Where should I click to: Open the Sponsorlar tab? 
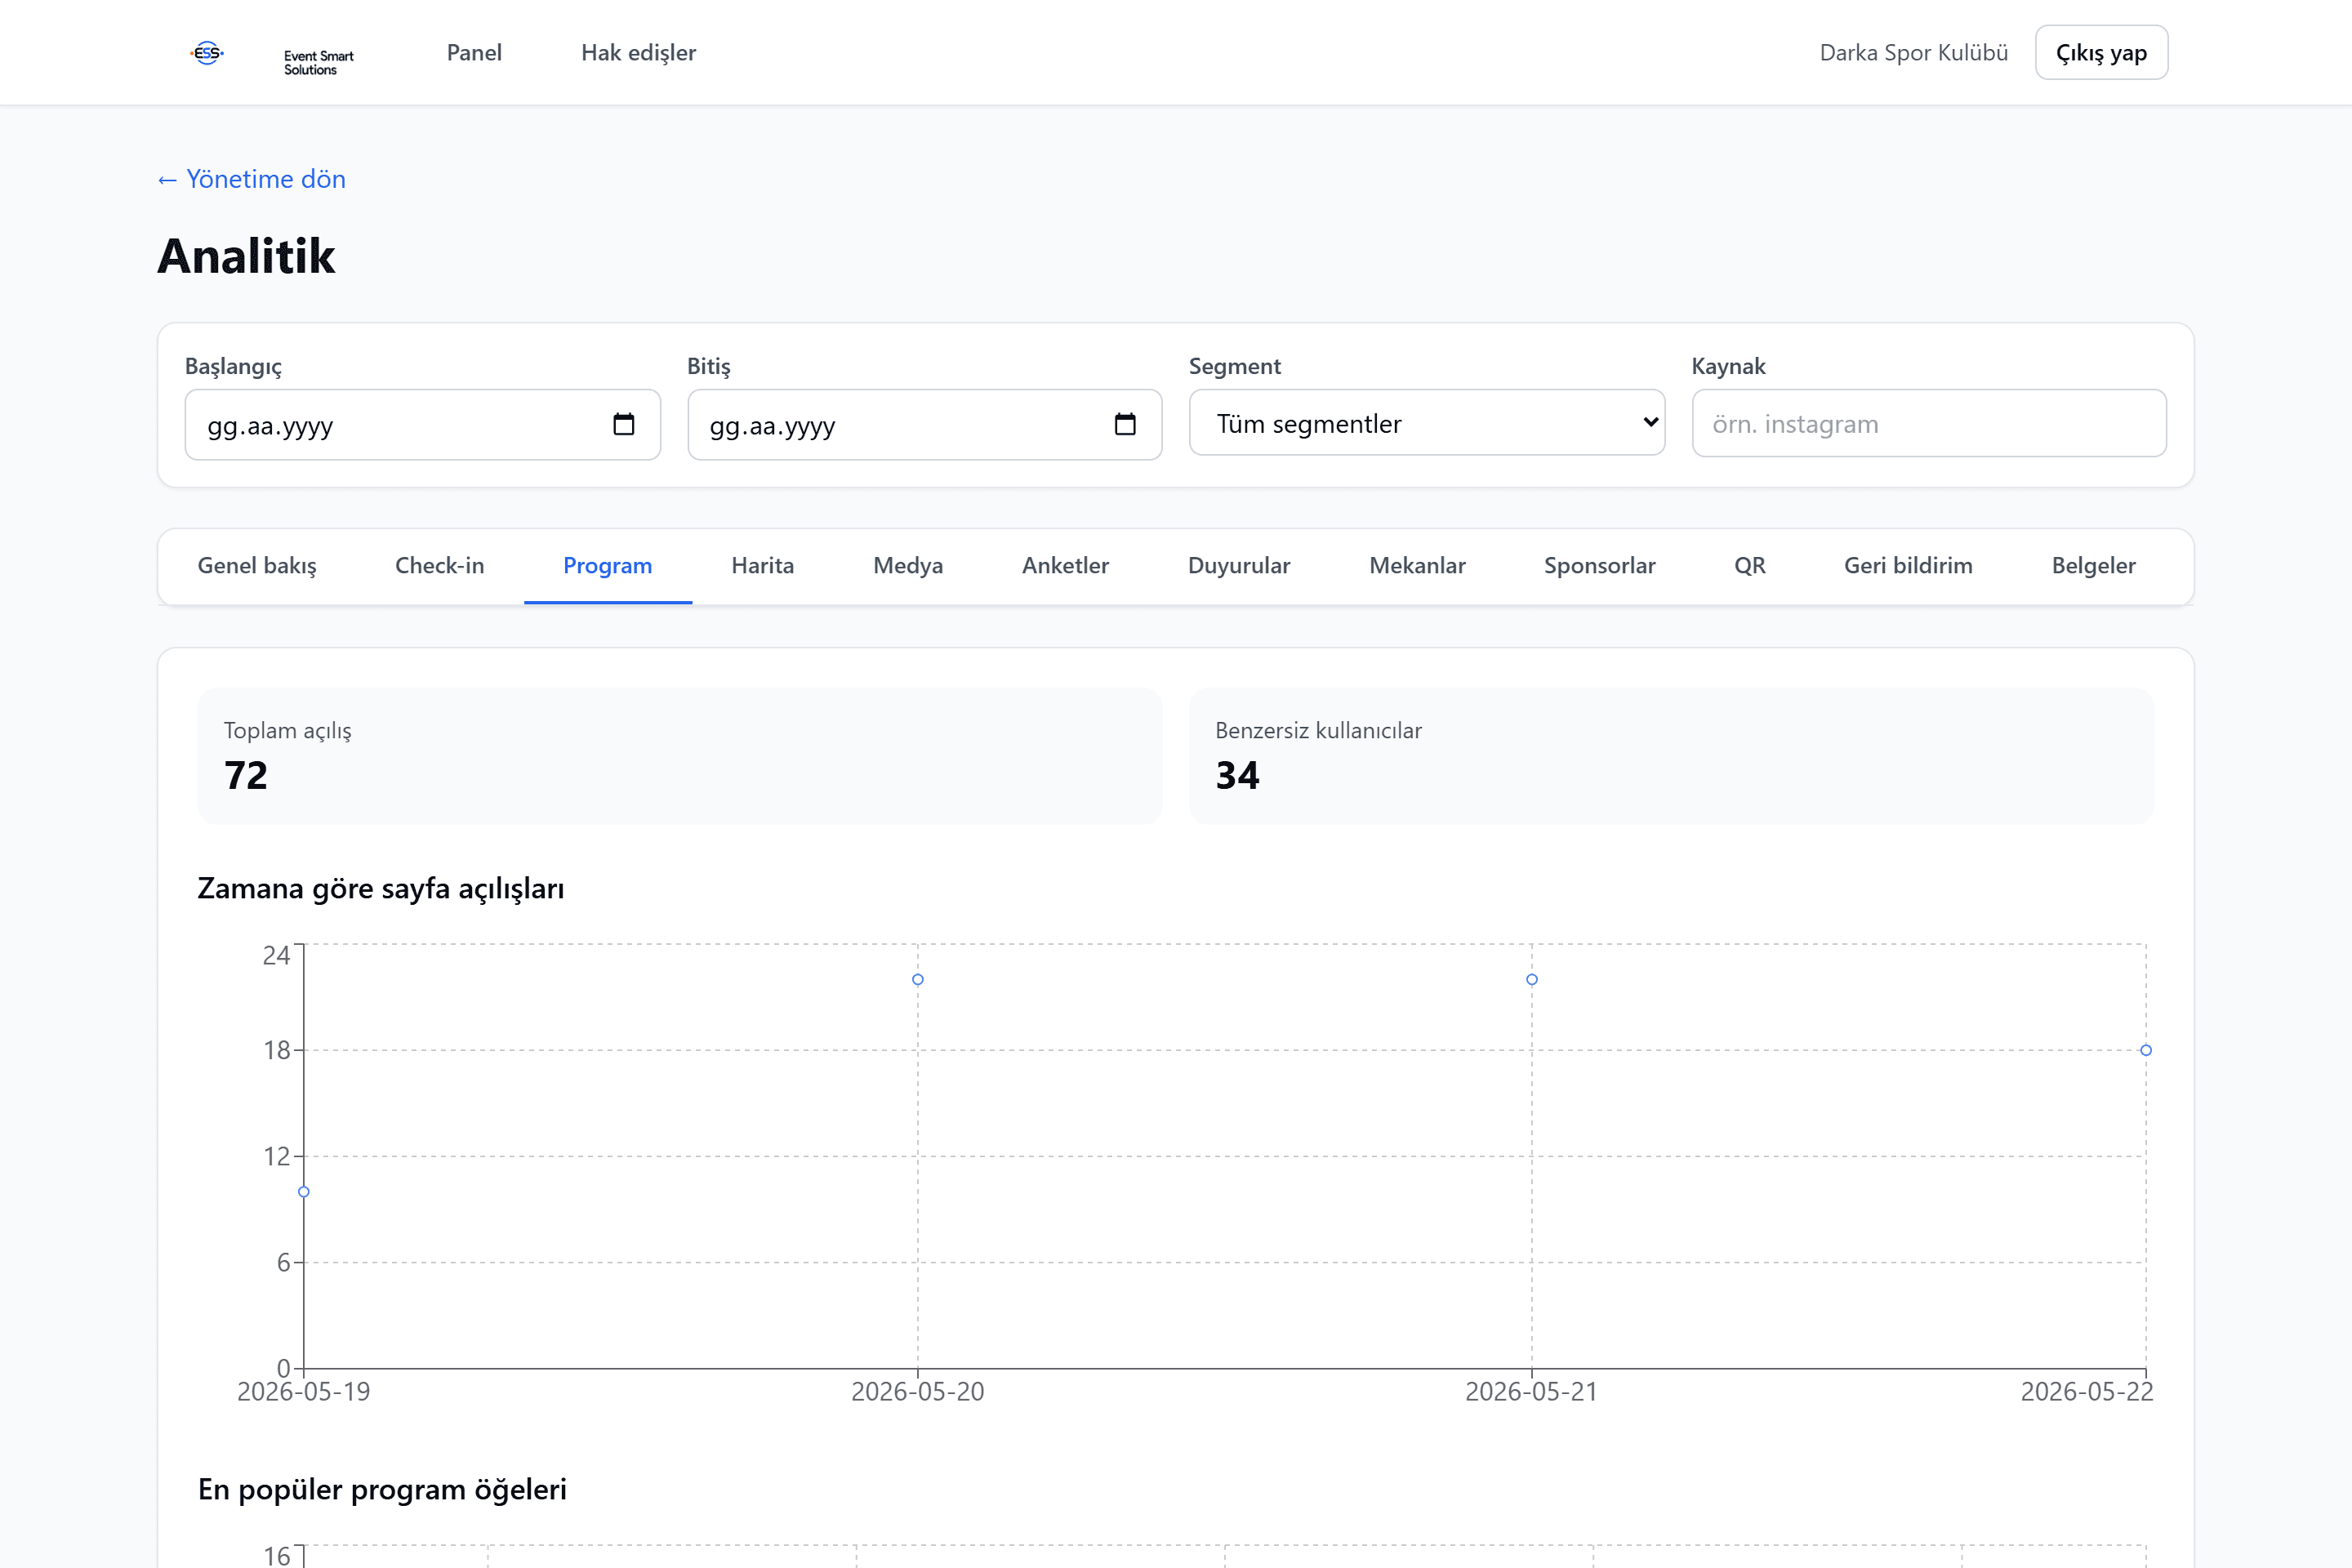(x=1600, y=566)
